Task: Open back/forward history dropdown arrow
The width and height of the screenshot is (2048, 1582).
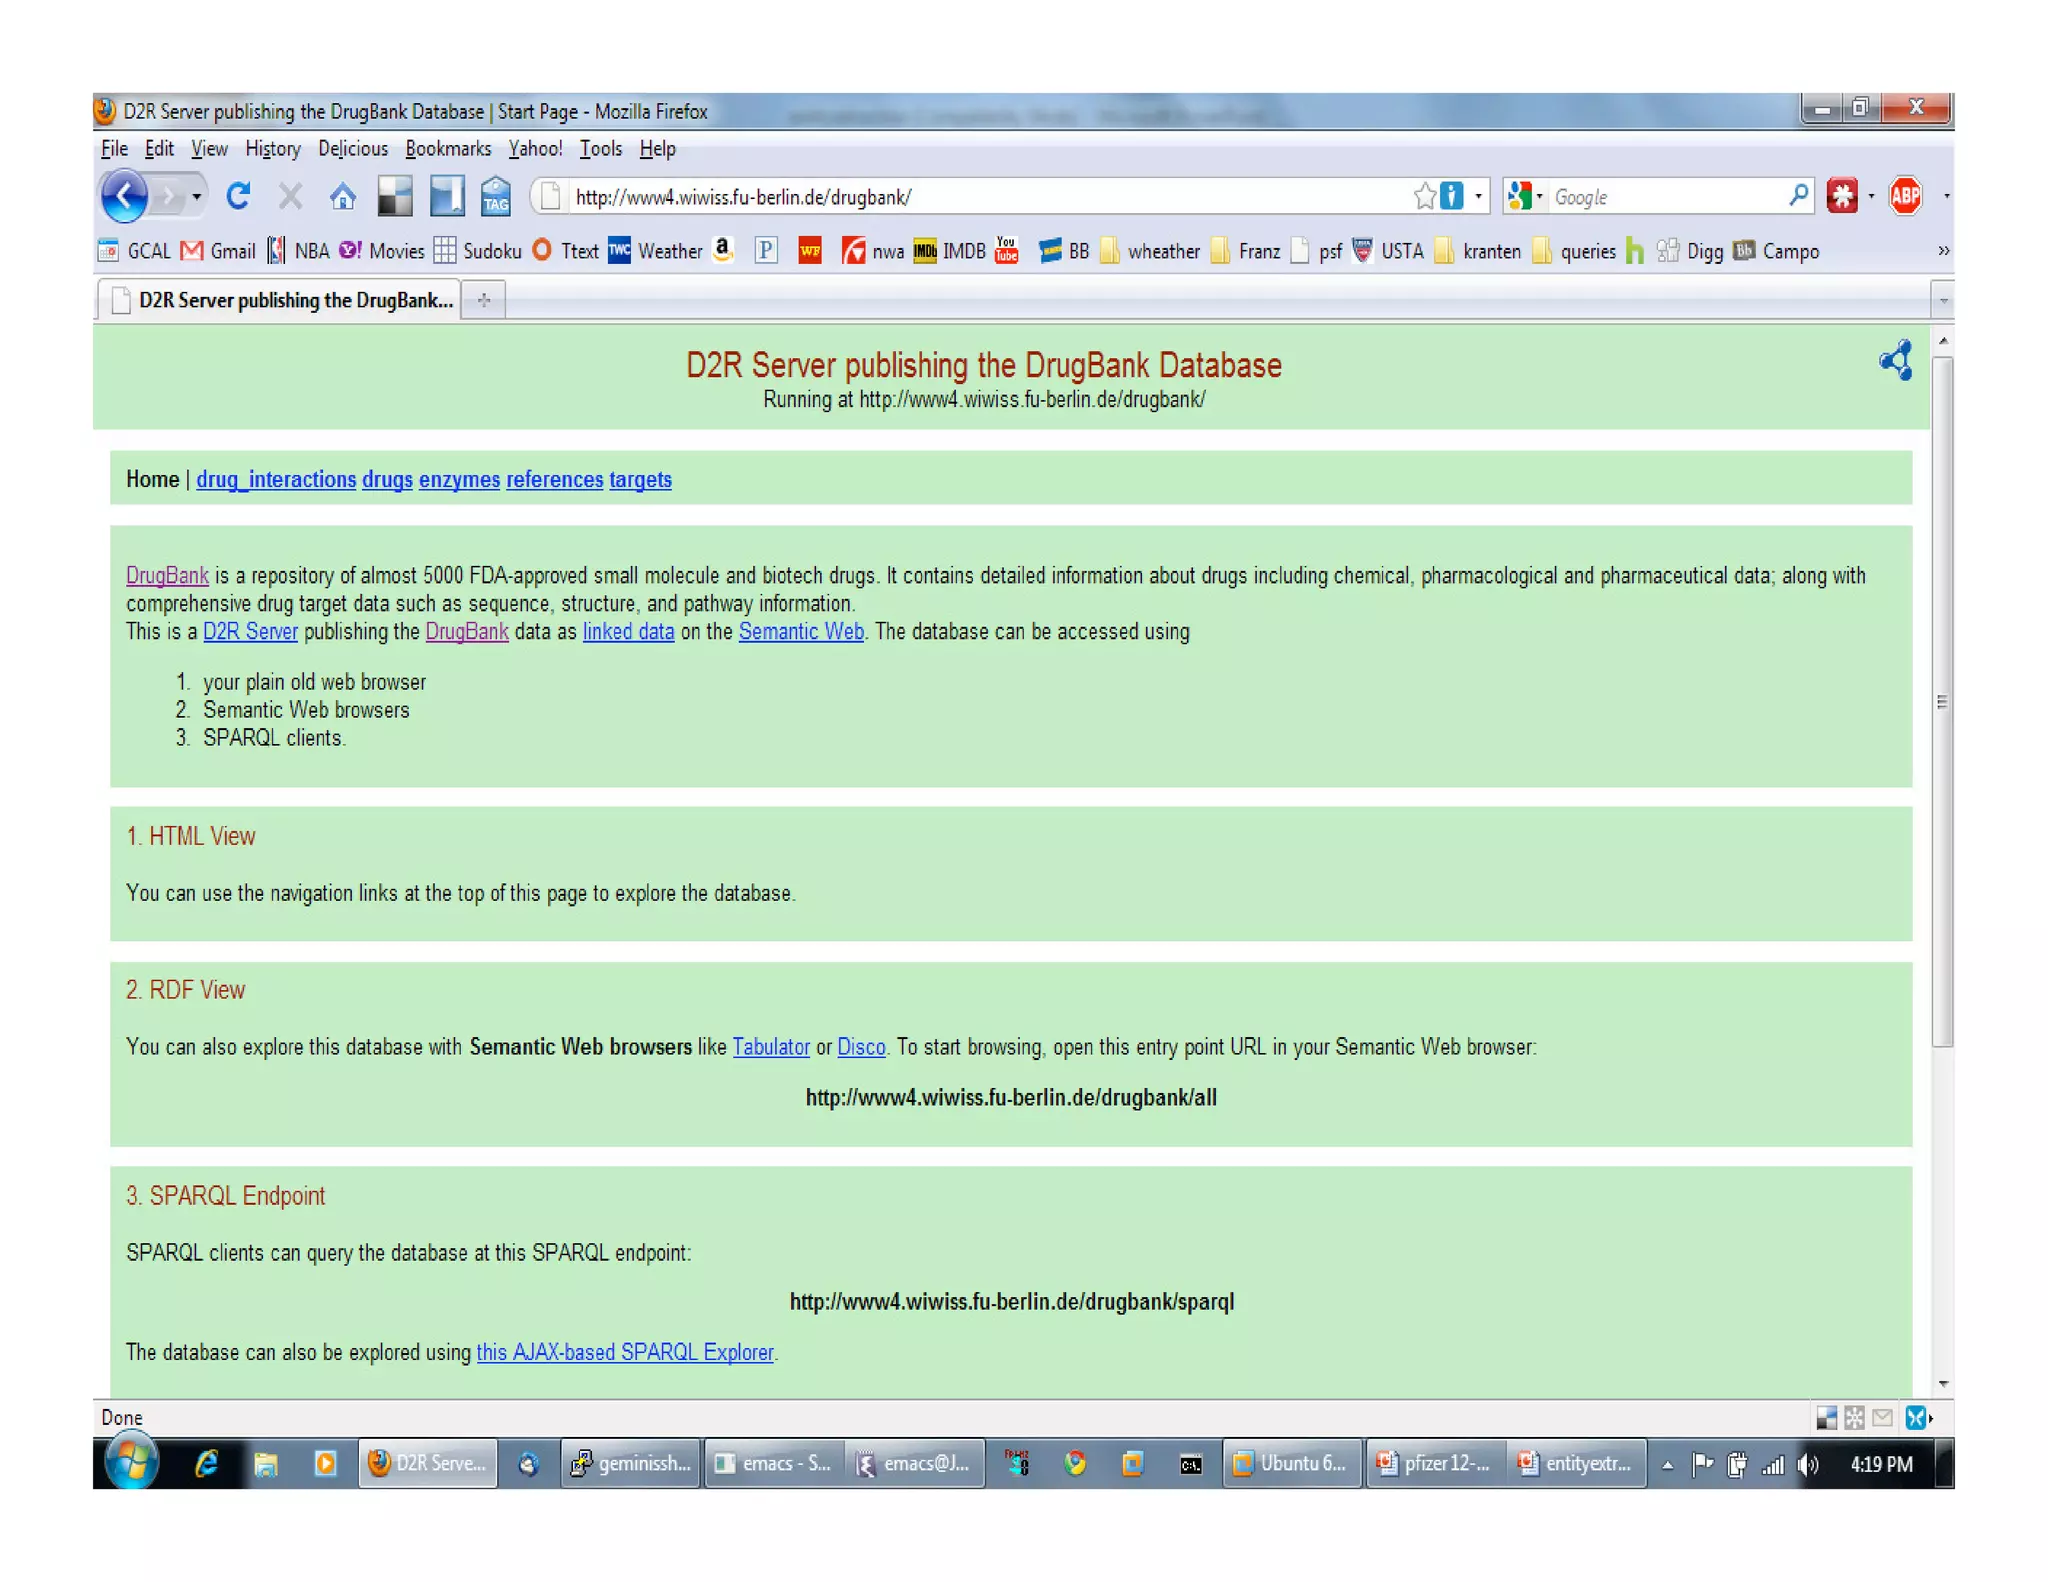Action: pyautogui.click(x=197, y=196)
